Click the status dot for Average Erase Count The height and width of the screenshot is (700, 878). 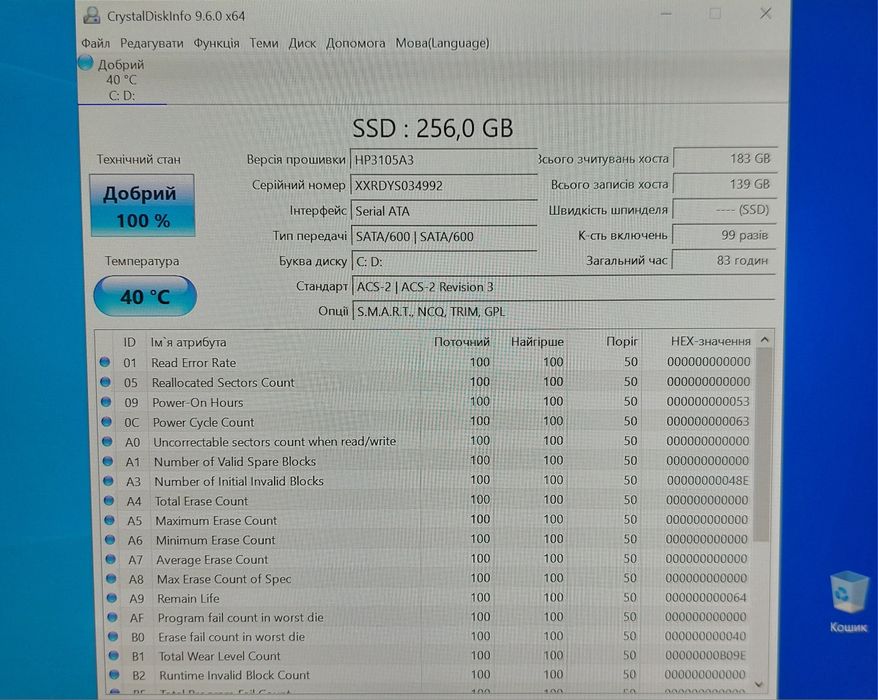click(110, 559)
